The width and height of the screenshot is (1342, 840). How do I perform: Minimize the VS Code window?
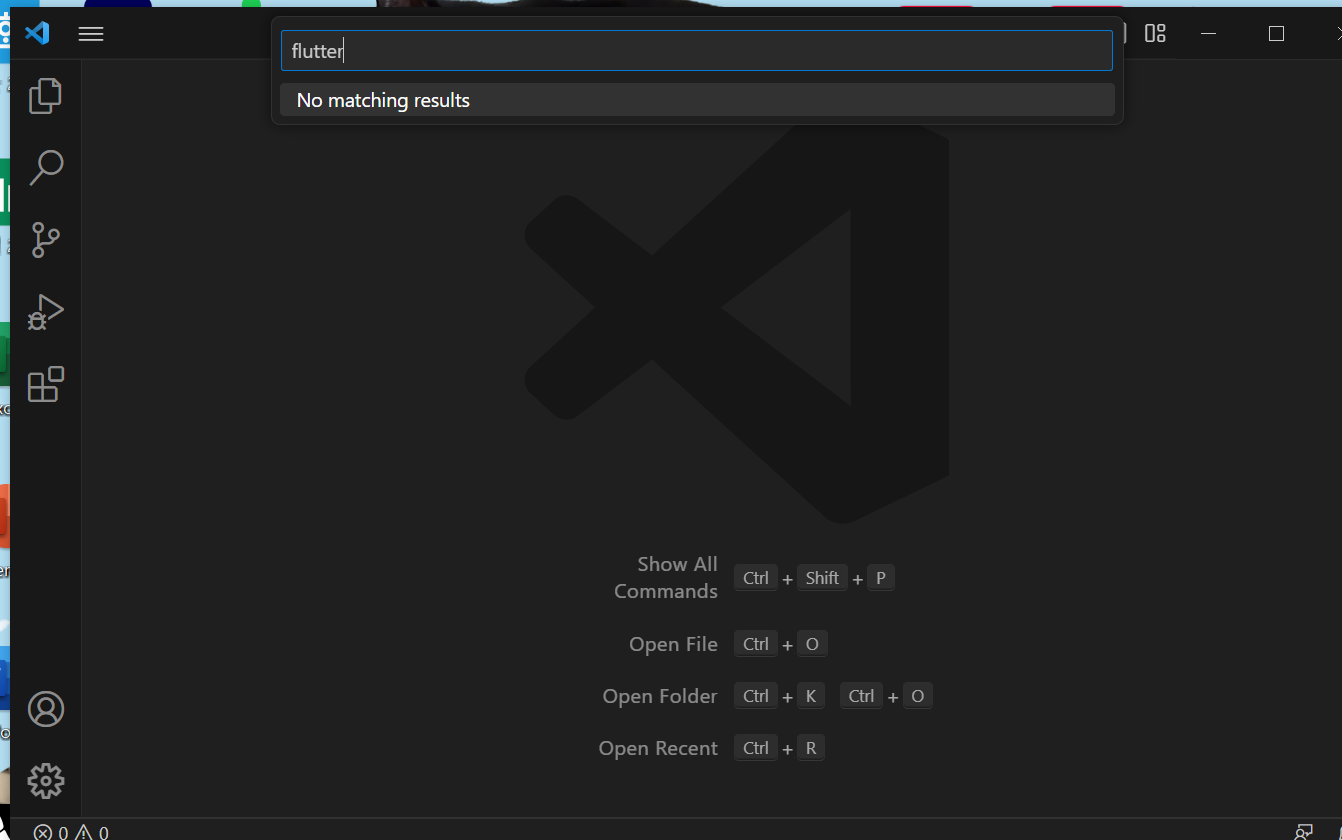pyautogui.click(x=1209, y=34)
